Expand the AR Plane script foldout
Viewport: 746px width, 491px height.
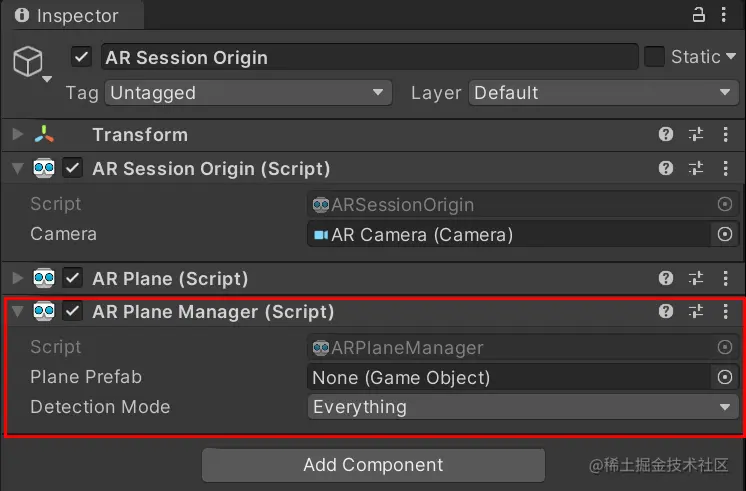coord(18,278)
